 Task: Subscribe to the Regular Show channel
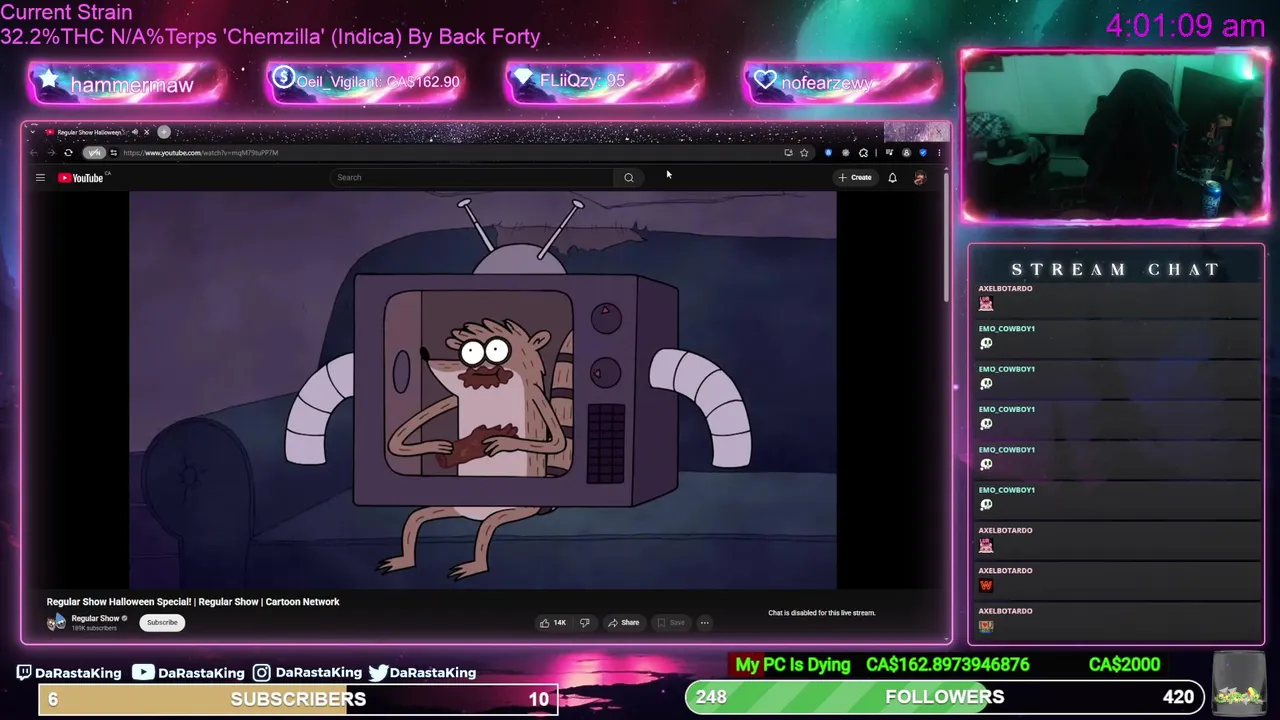[x=162, y=623]
